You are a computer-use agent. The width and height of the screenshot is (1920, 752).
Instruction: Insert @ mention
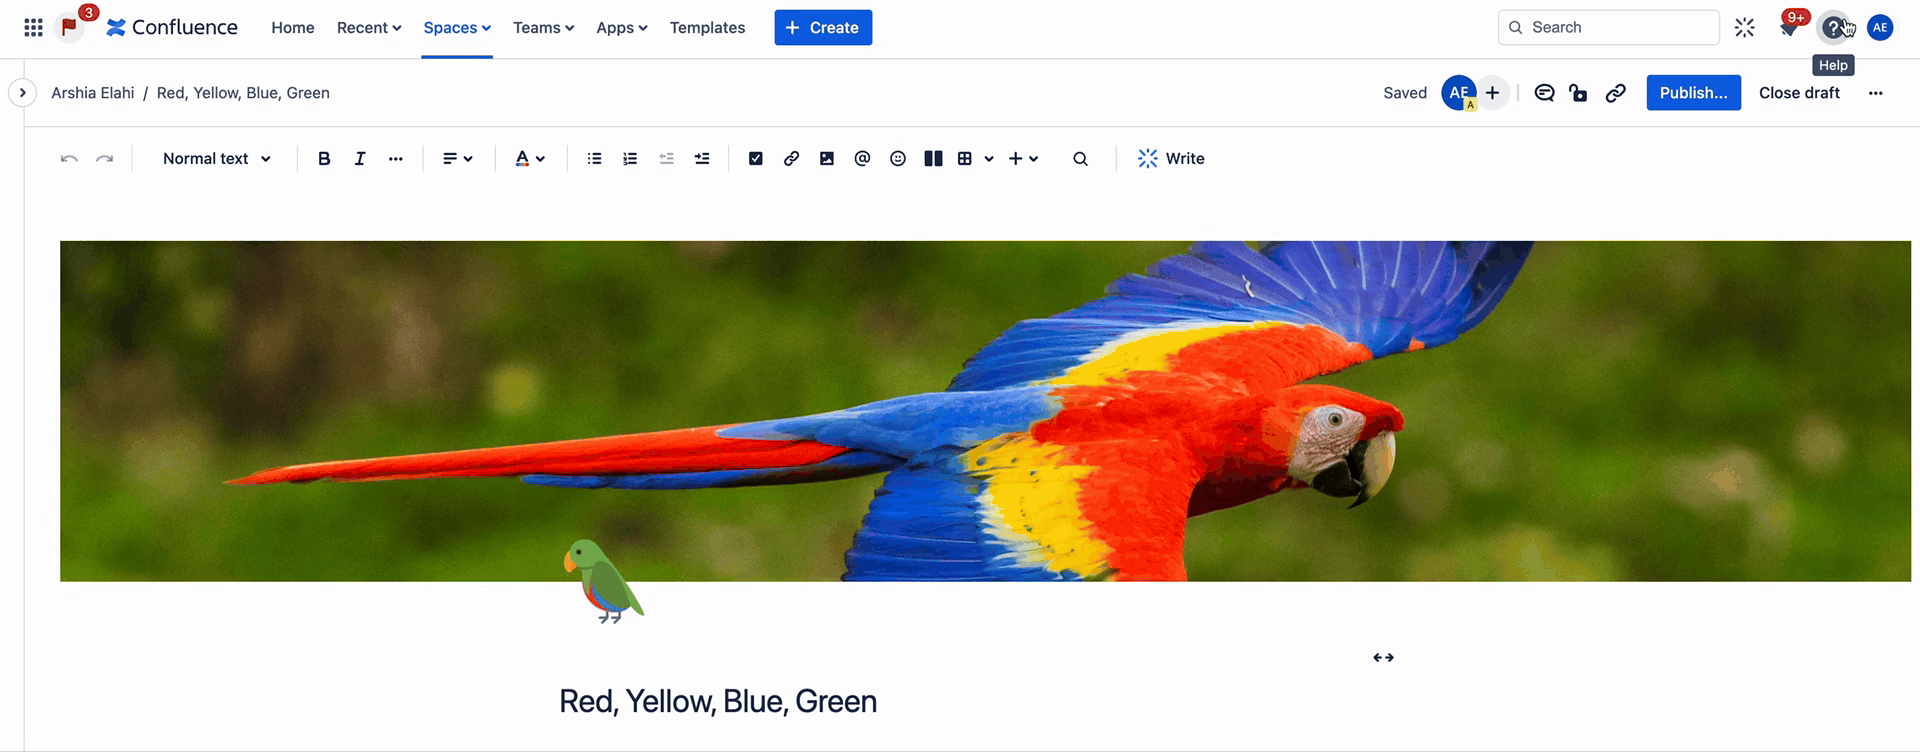pyautogui.click(x=862, y=158)
